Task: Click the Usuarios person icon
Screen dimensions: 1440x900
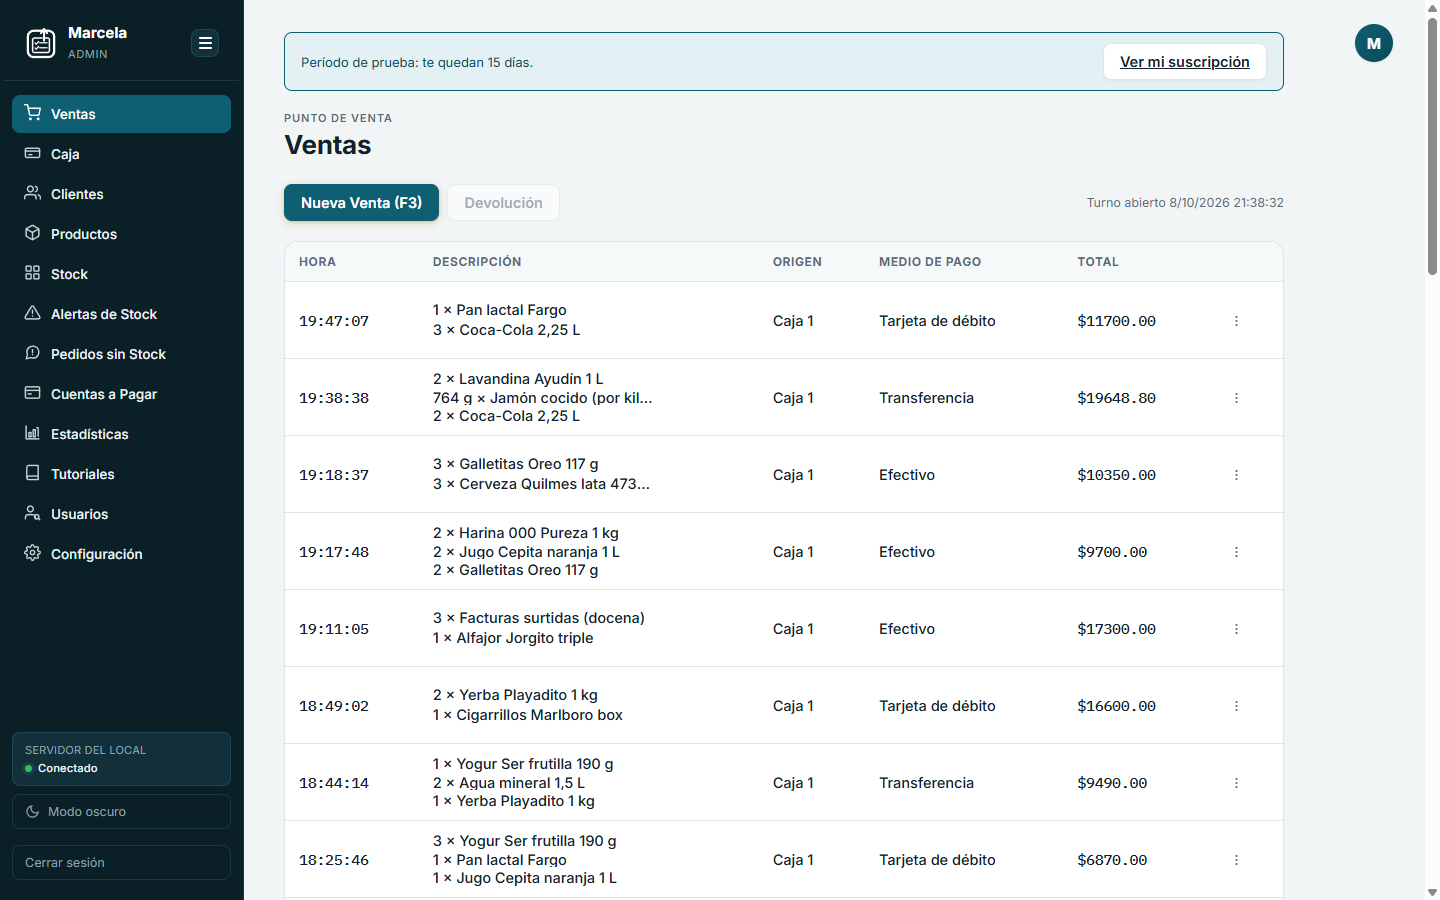Action: (33, 513)
